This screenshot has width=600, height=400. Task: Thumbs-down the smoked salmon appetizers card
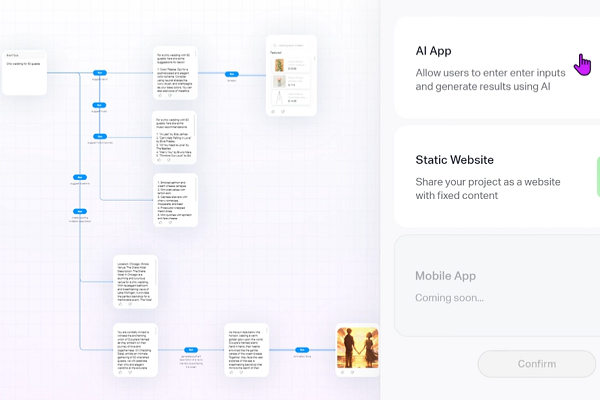tap(170, 222)
